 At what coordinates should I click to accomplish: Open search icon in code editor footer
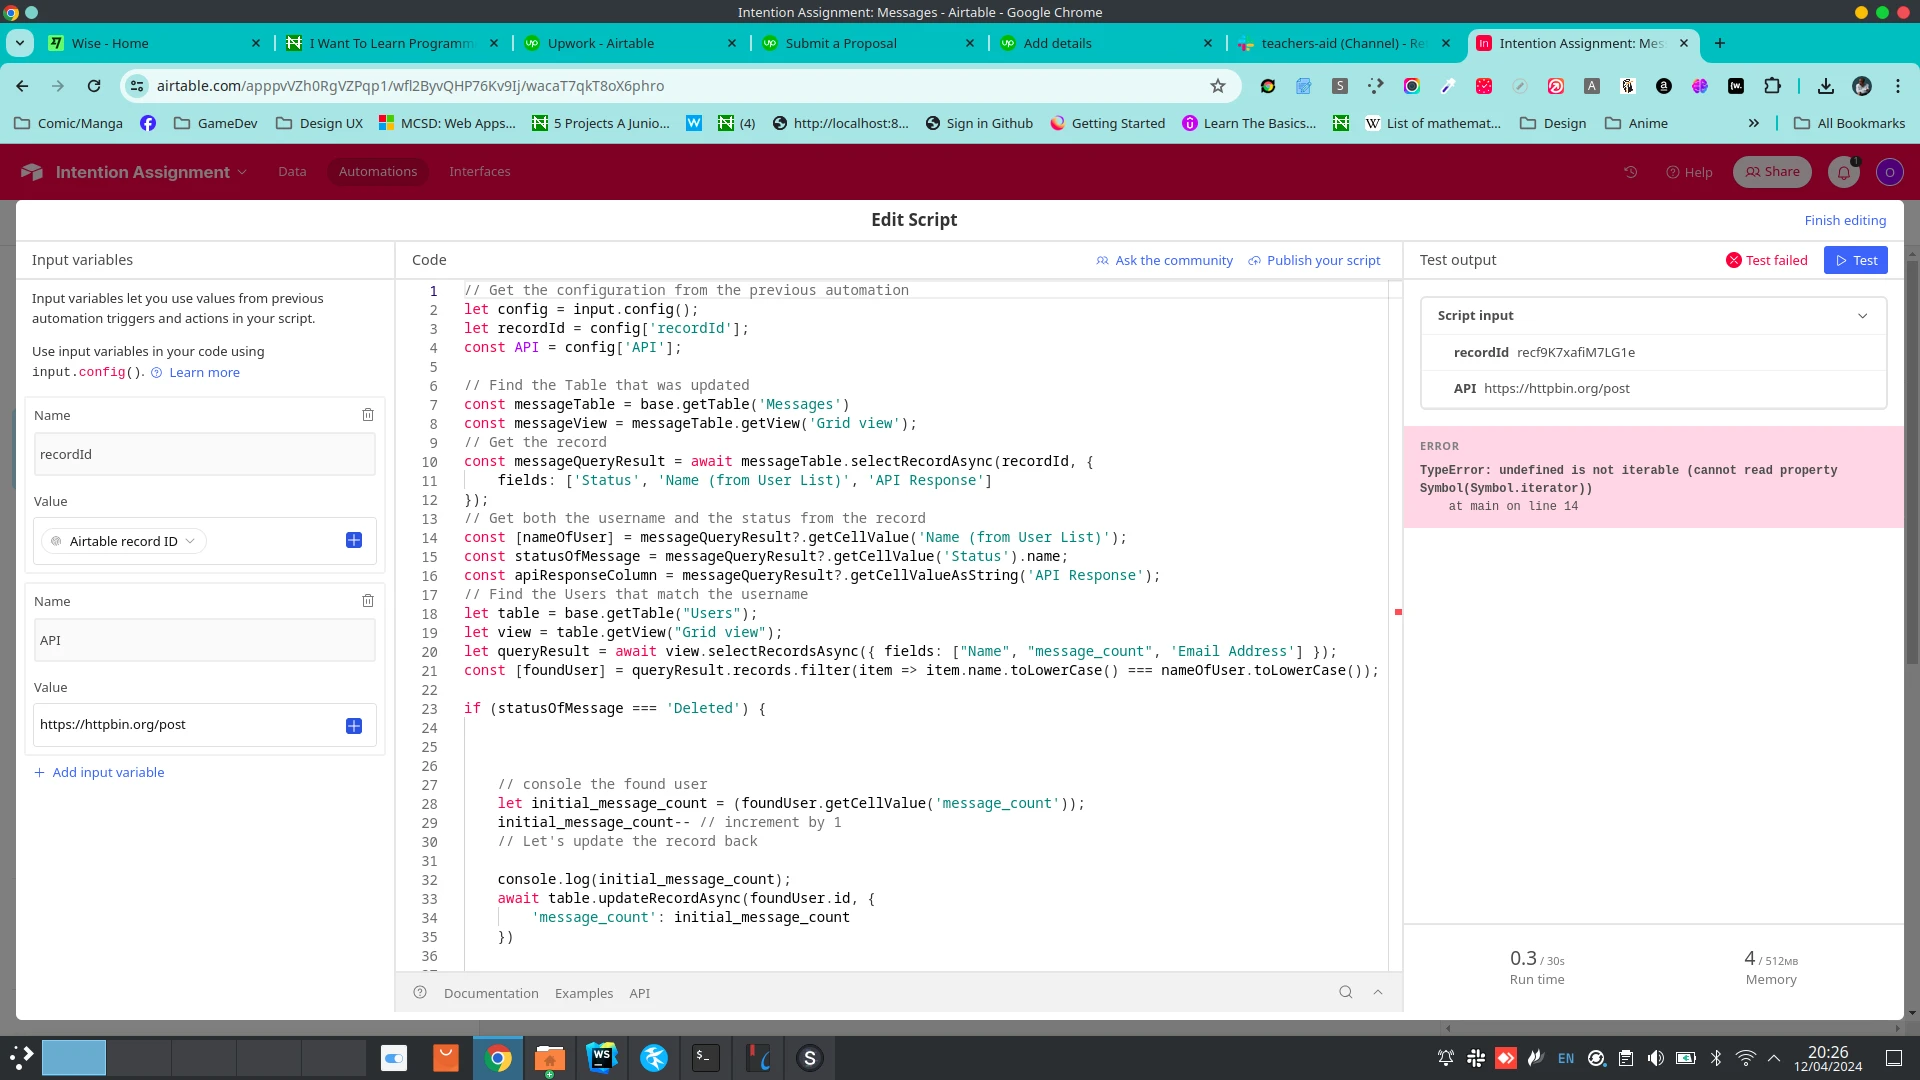tap(1346, 993)
